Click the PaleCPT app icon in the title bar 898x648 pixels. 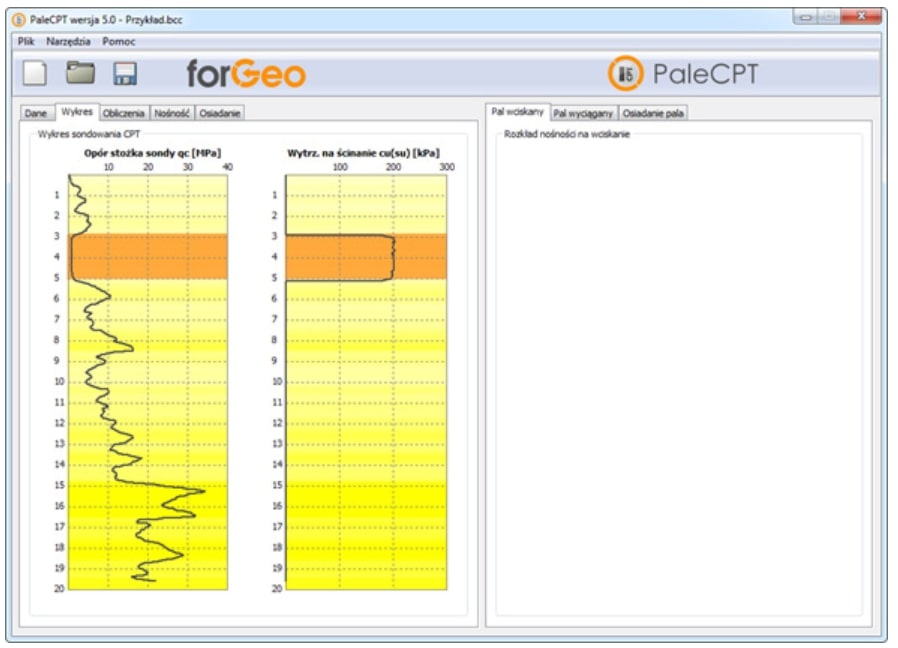click(20, 19)
